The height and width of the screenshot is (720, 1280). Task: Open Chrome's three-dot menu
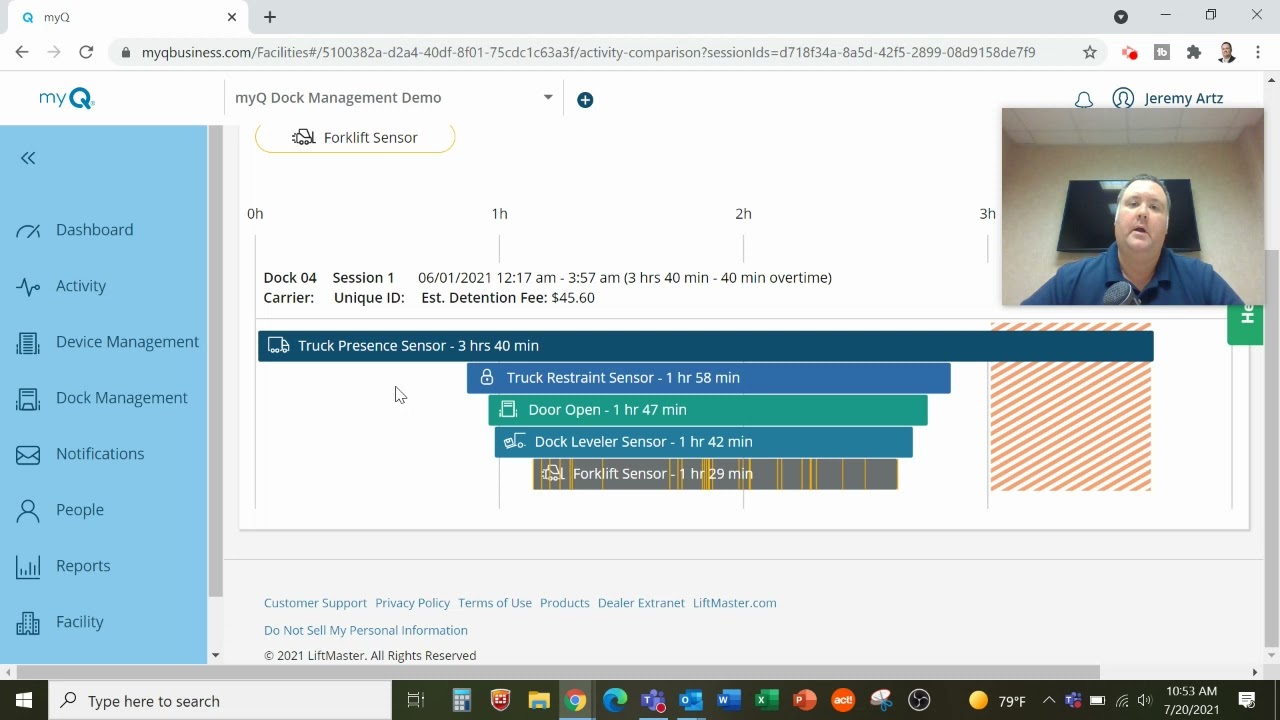(1258, 52)
